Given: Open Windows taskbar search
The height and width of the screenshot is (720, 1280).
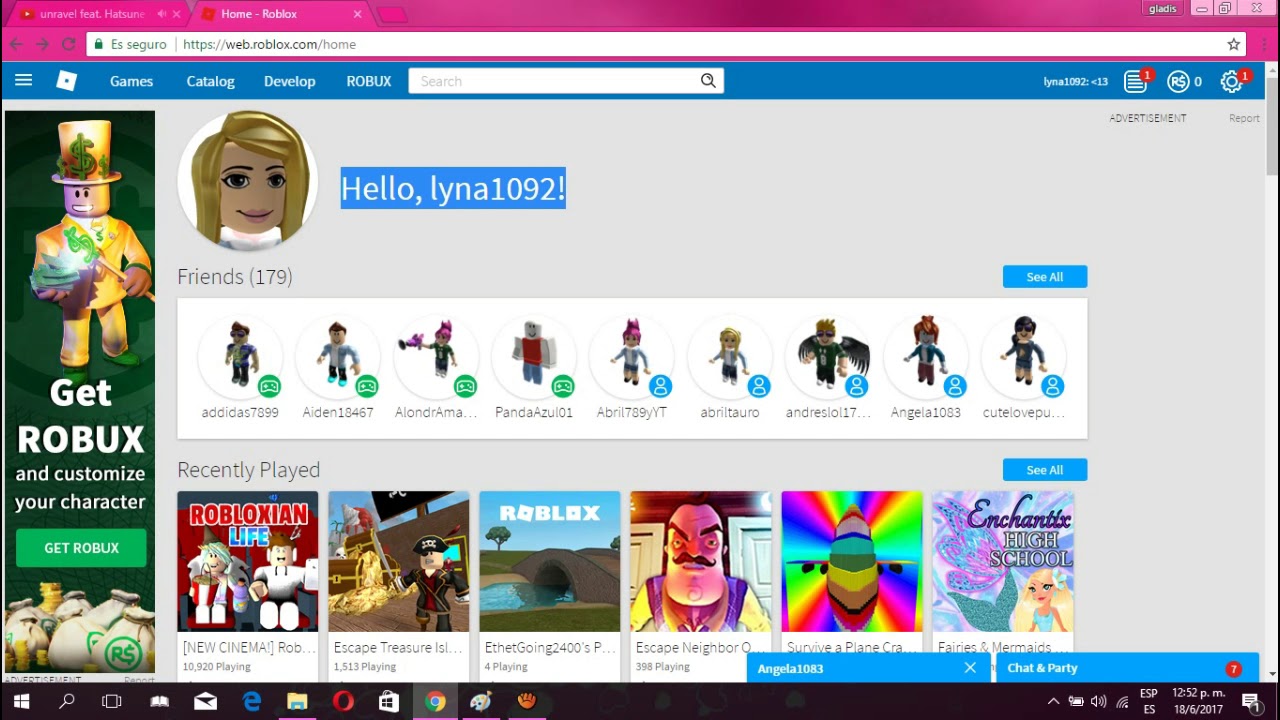Looking at the screenshot, I should [66, 701].
